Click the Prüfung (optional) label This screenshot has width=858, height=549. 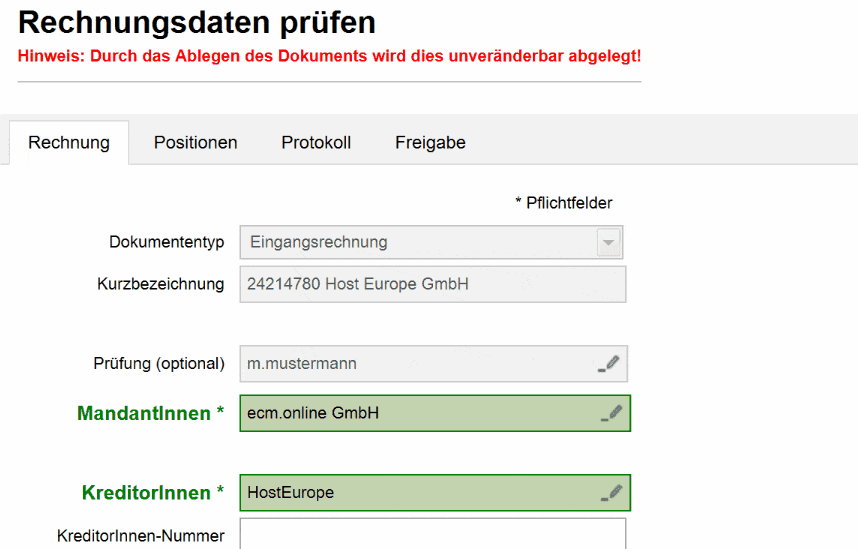158,364
